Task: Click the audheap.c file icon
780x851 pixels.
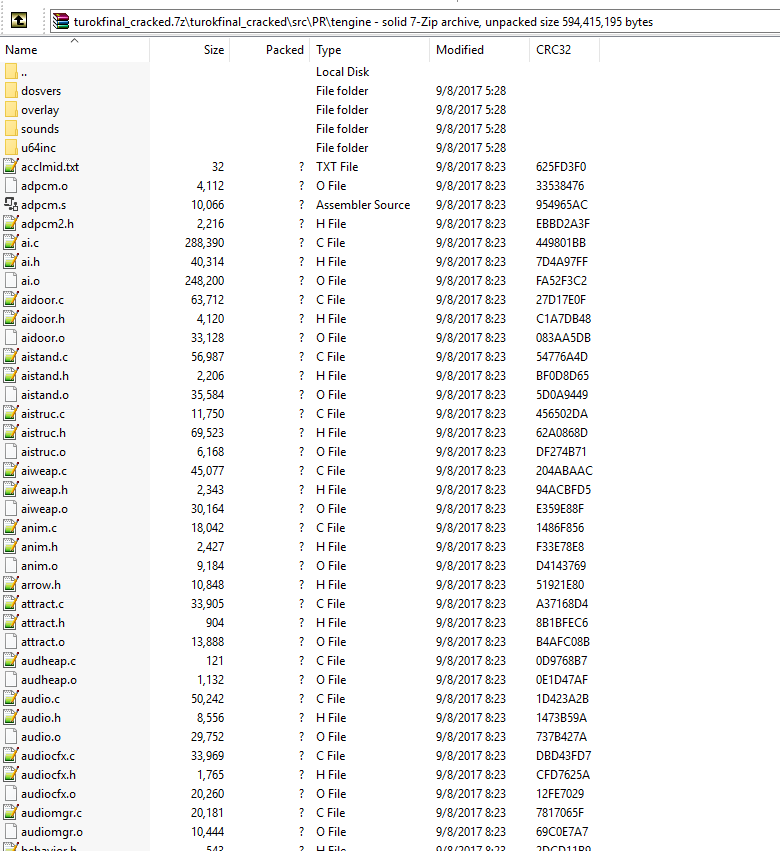Action: (x=11, y=661)
